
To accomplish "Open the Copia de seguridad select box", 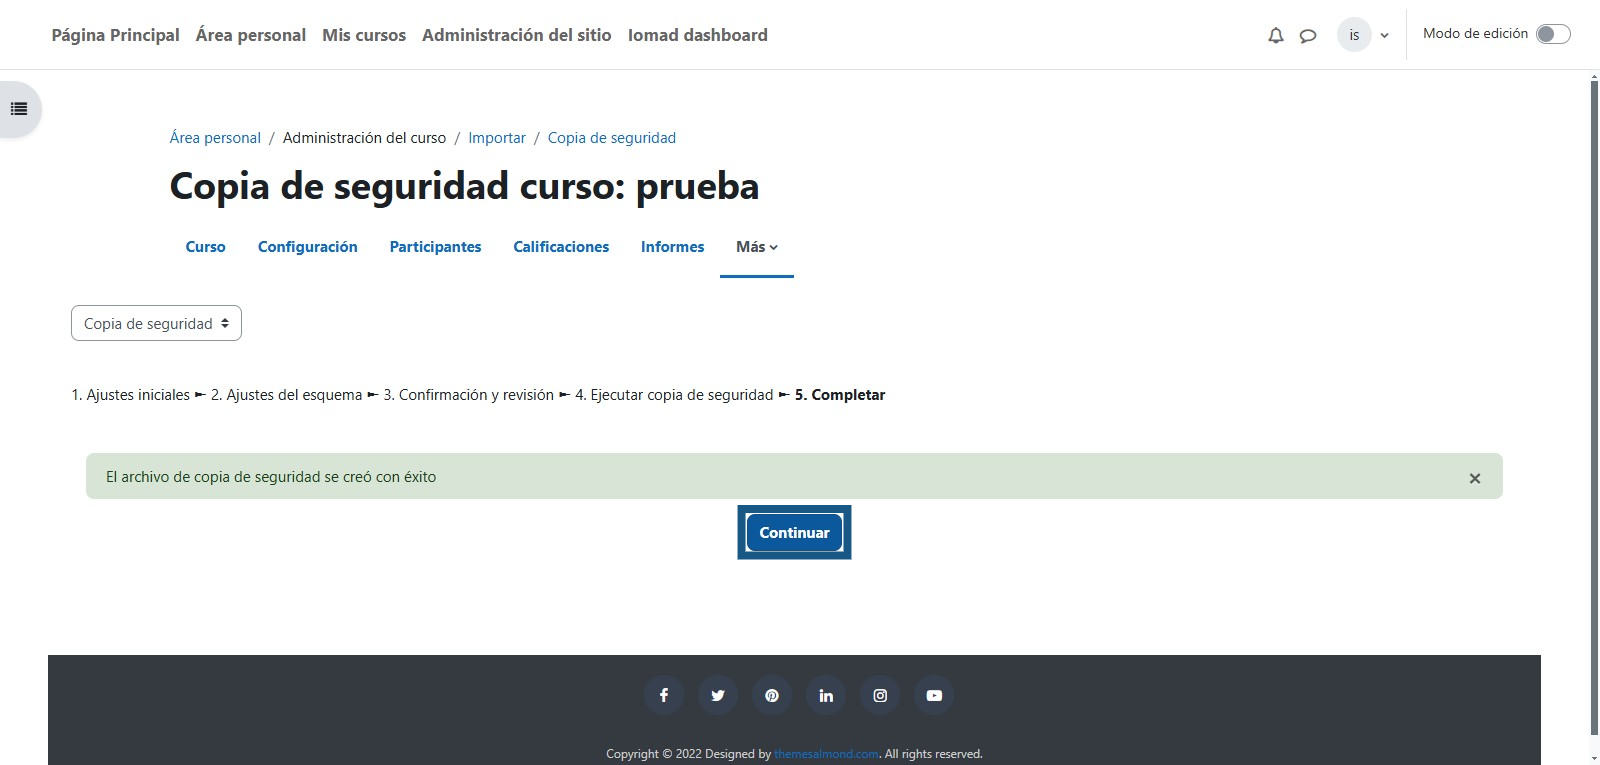I will 156,323.
